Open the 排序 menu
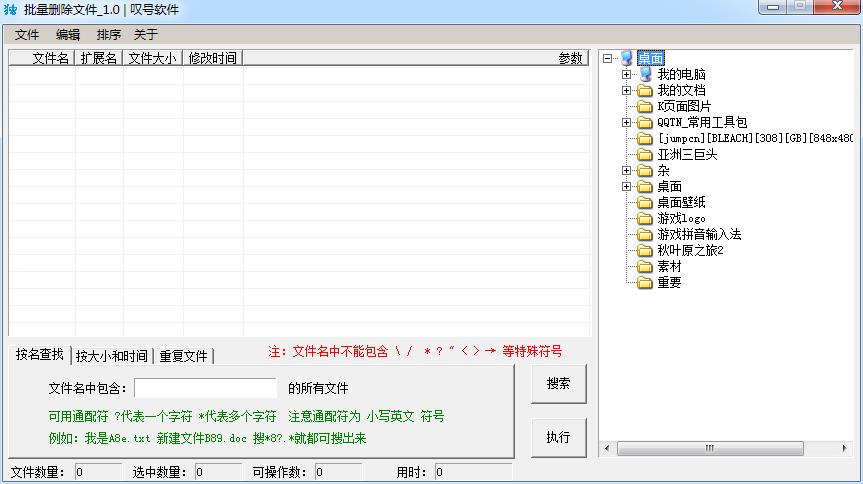 (108, 35)
